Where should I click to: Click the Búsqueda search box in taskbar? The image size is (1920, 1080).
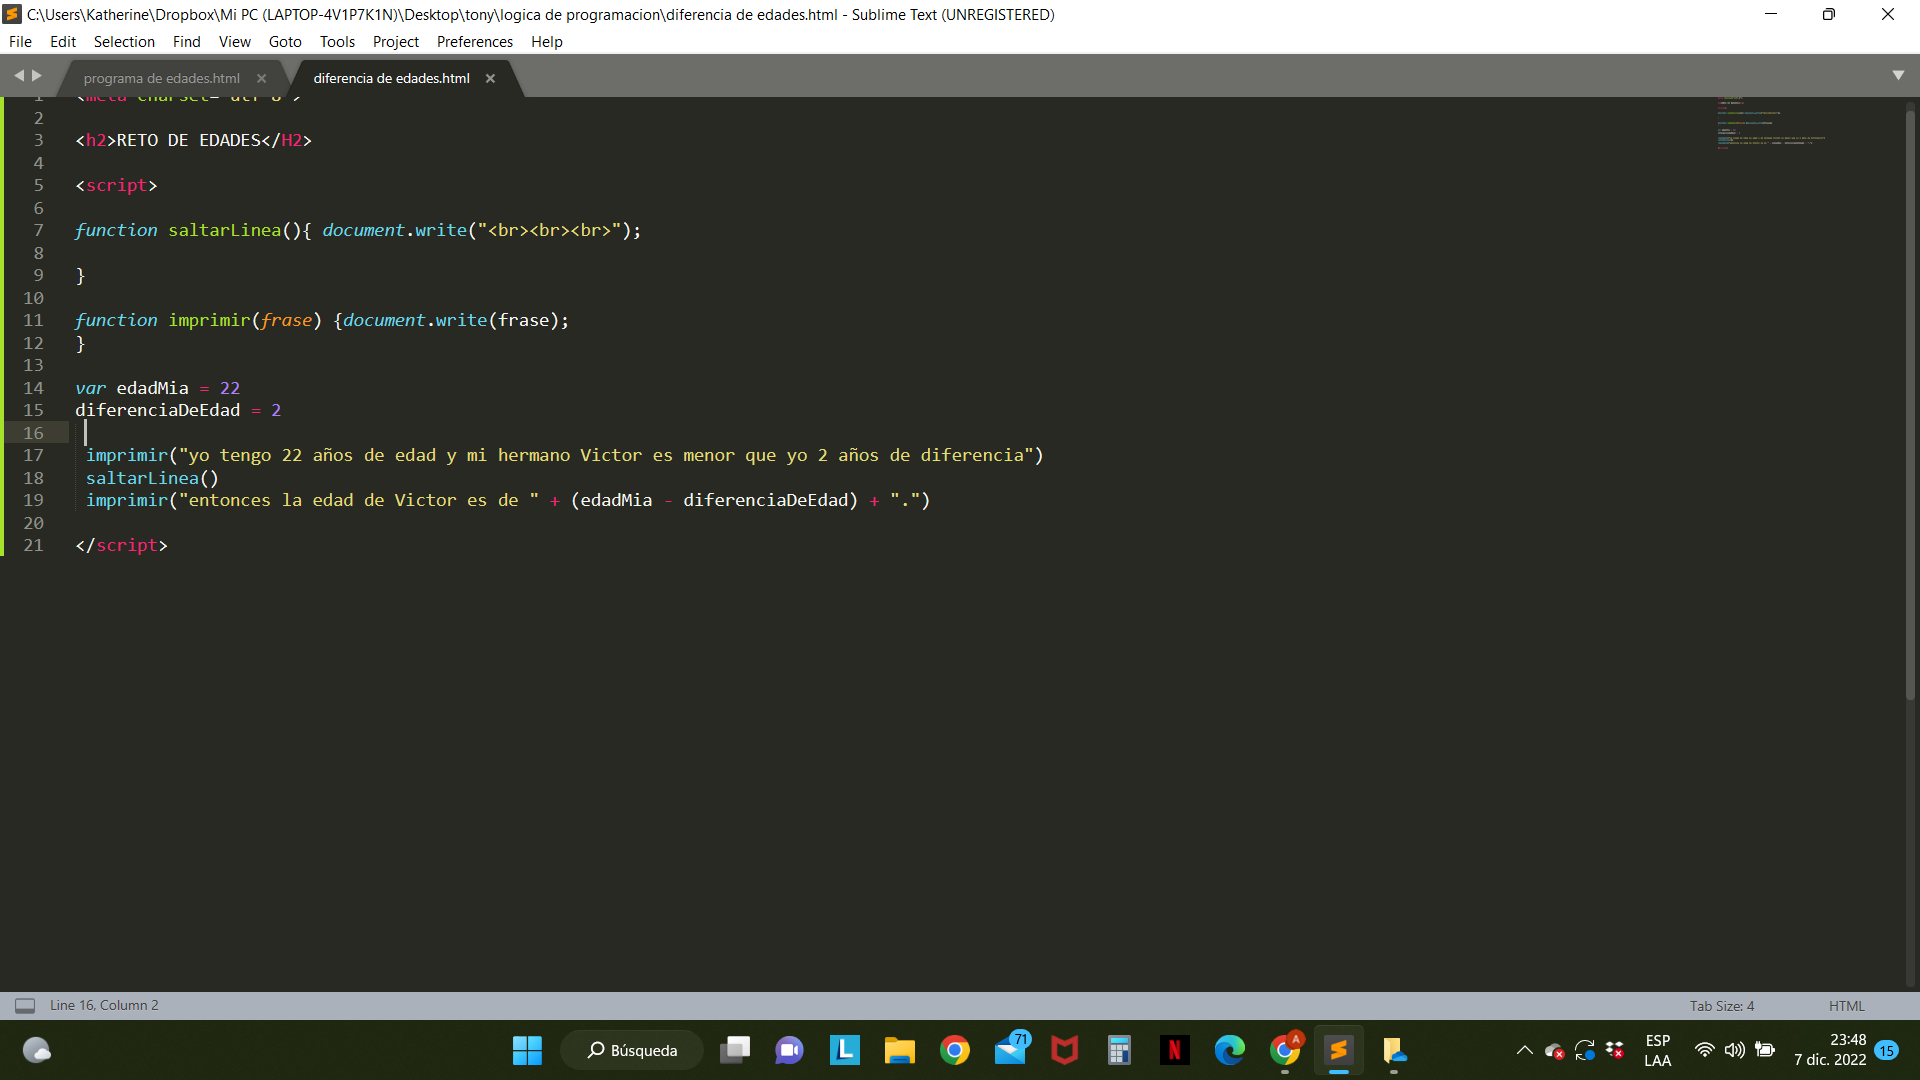coord(632,1050)
